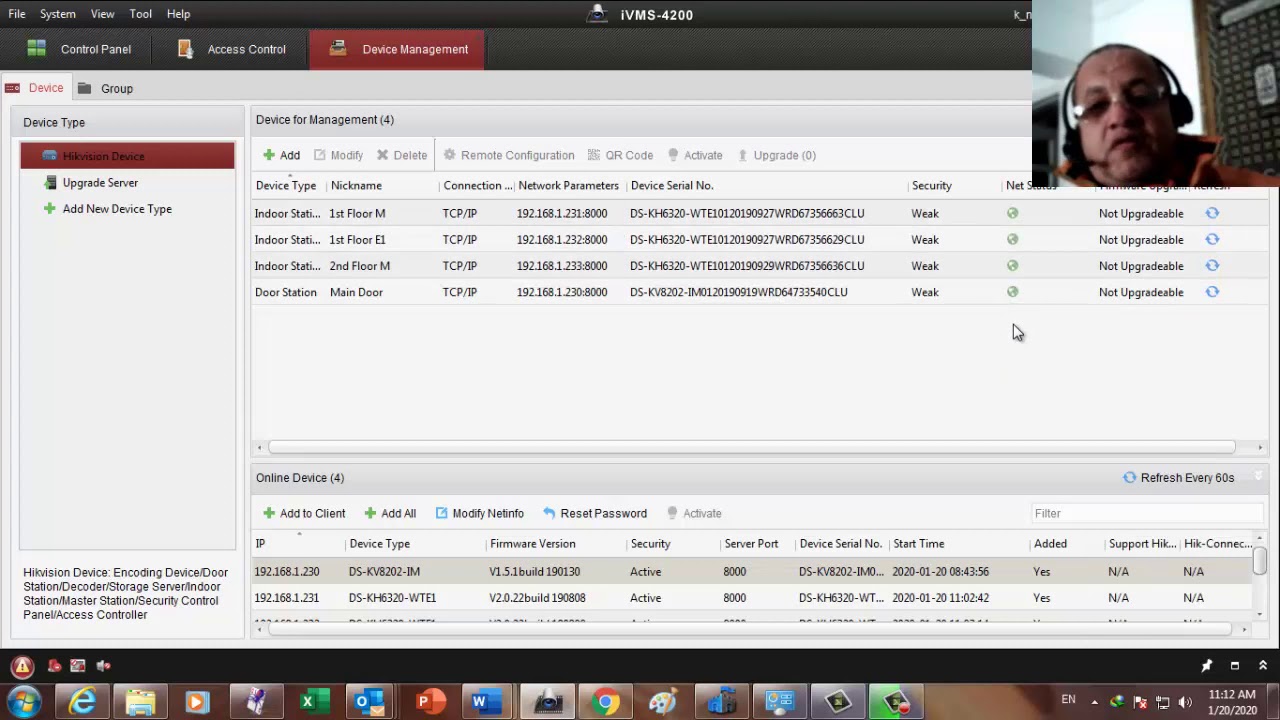Click Add to Client button

304,513
